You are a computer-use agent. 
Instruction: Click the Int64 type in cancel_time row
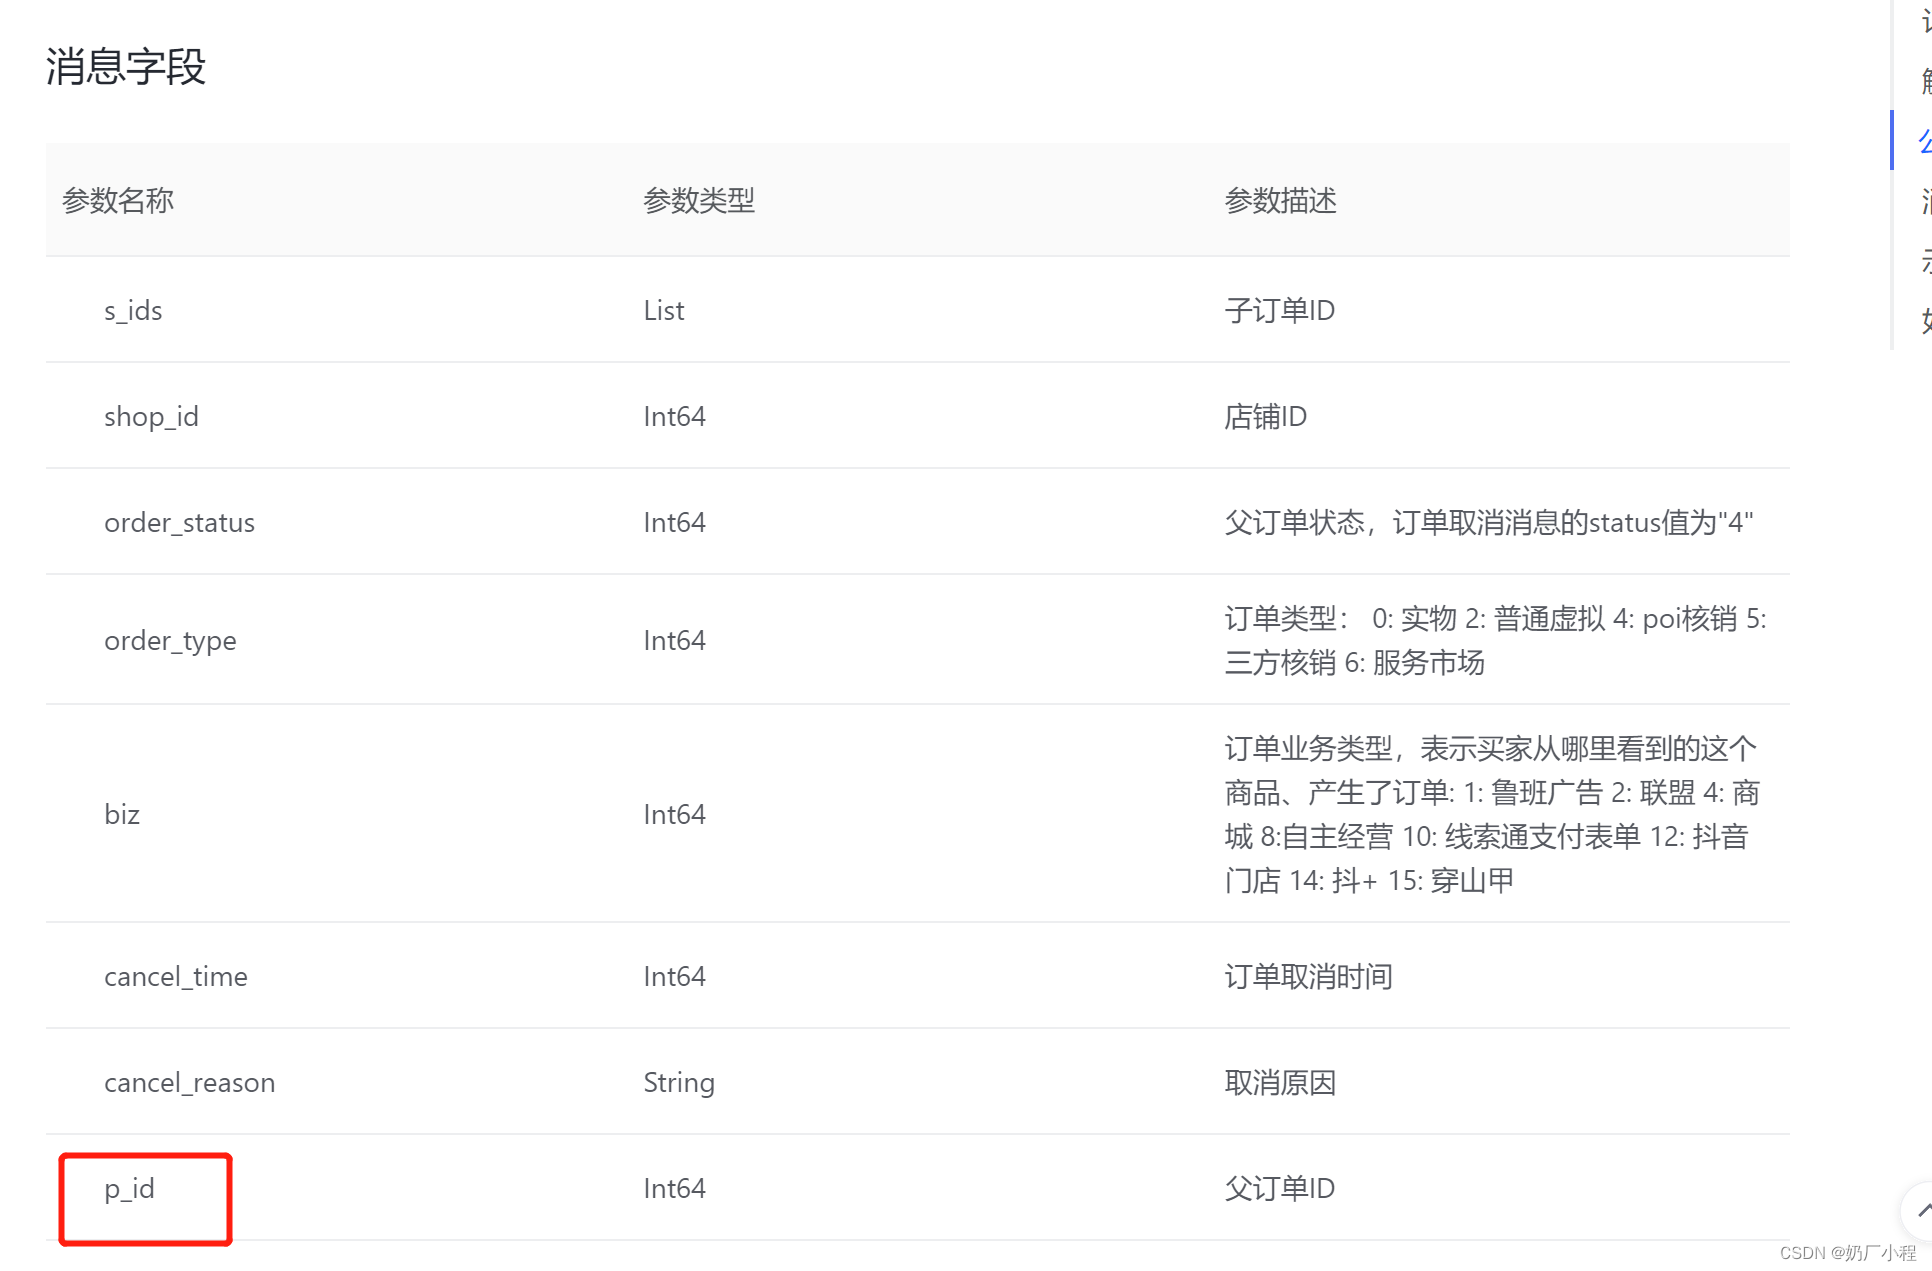click(674, 977)
